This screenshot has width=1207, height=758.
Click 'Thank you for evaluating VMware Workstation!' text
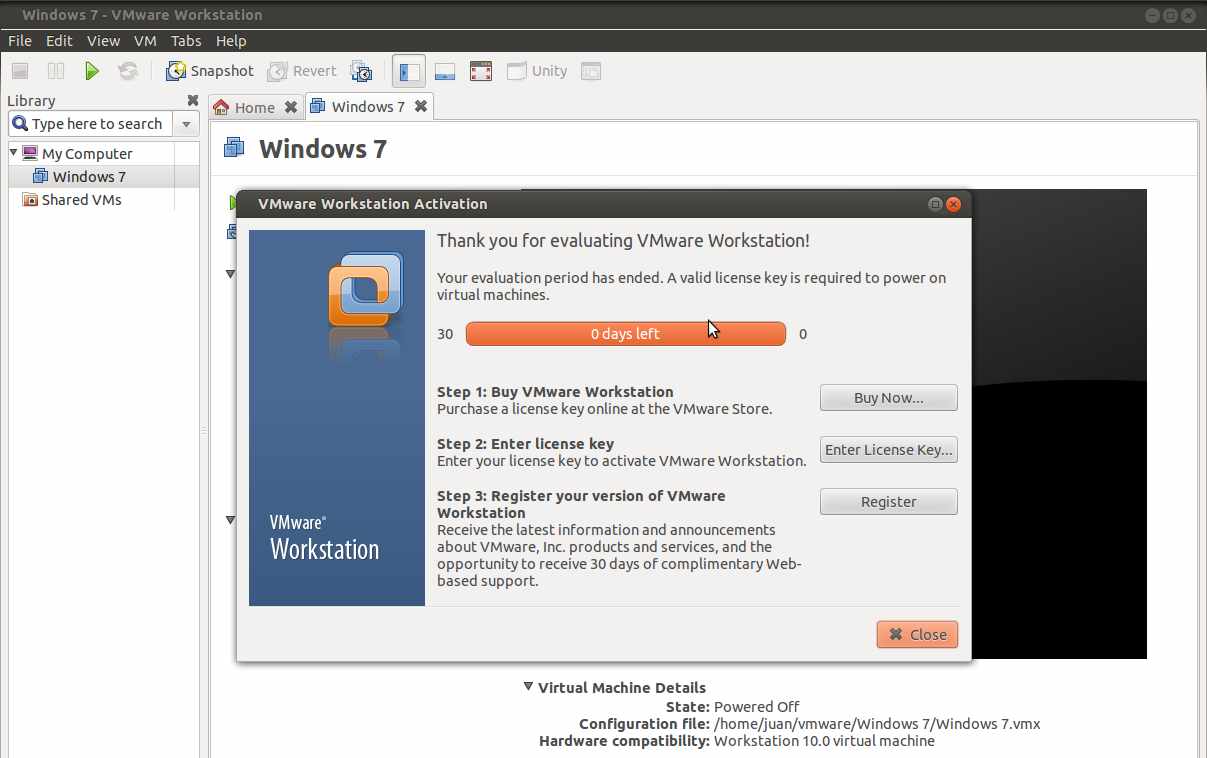[x=623, y=241]
